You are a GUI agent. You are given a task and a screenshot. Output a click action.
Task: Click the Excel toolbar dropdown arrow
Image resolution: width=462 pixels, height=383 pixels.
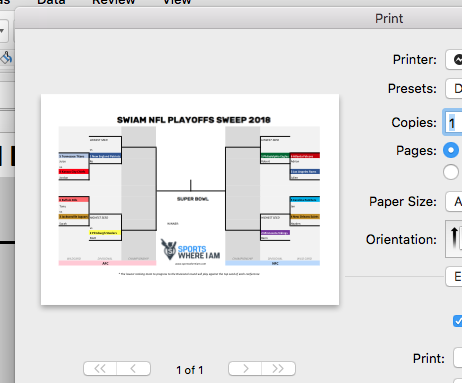tap(2, 31)
